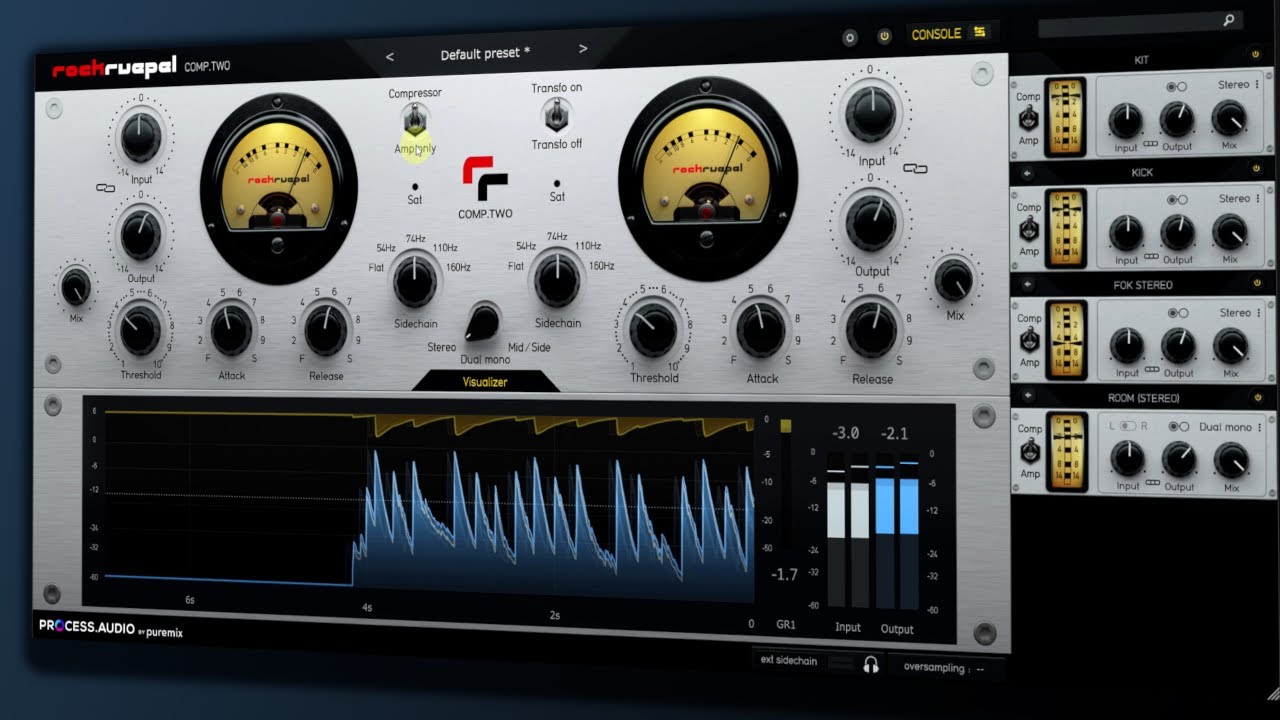This screenshot has height=720, width=1280.
Task: Click the left channel Input knob
Action: point(141,138)
